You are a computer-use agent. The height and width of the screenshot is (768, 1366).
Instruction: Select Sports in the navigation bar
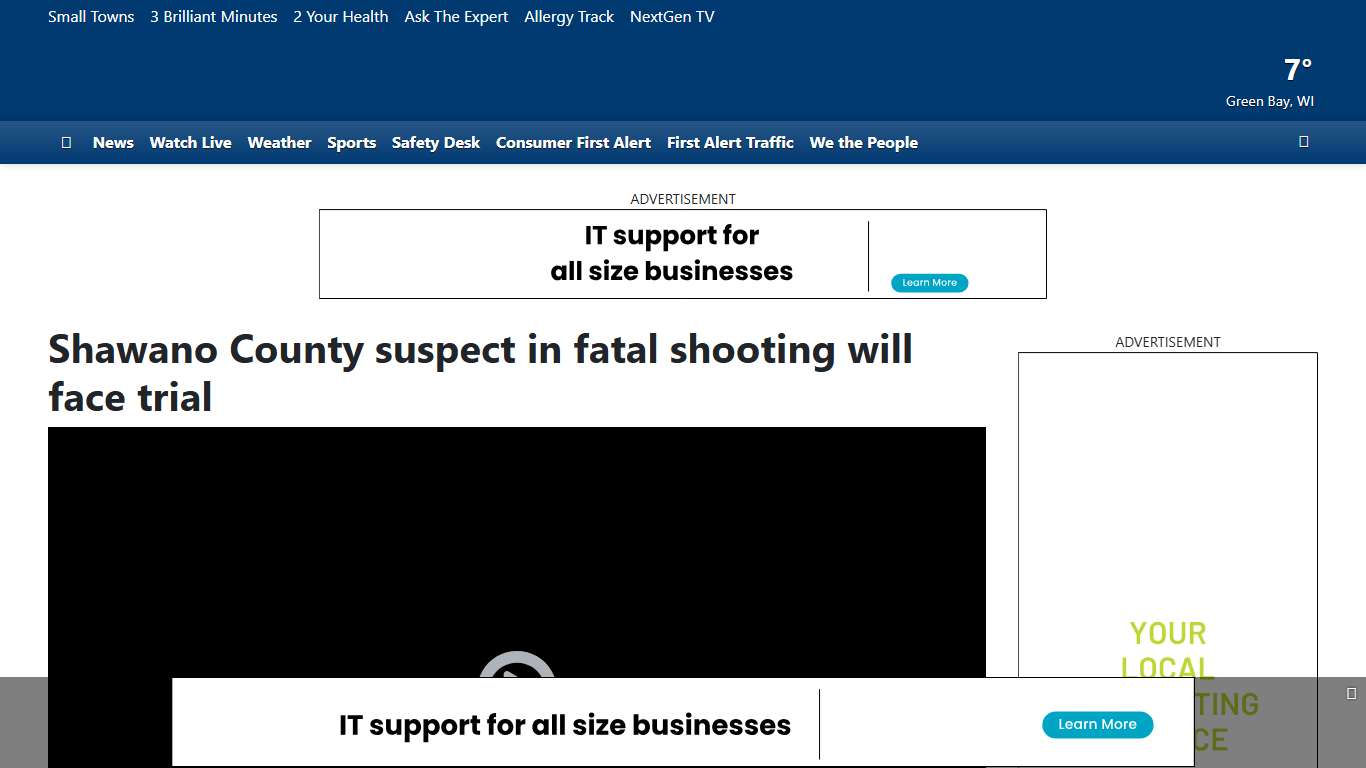351,143
